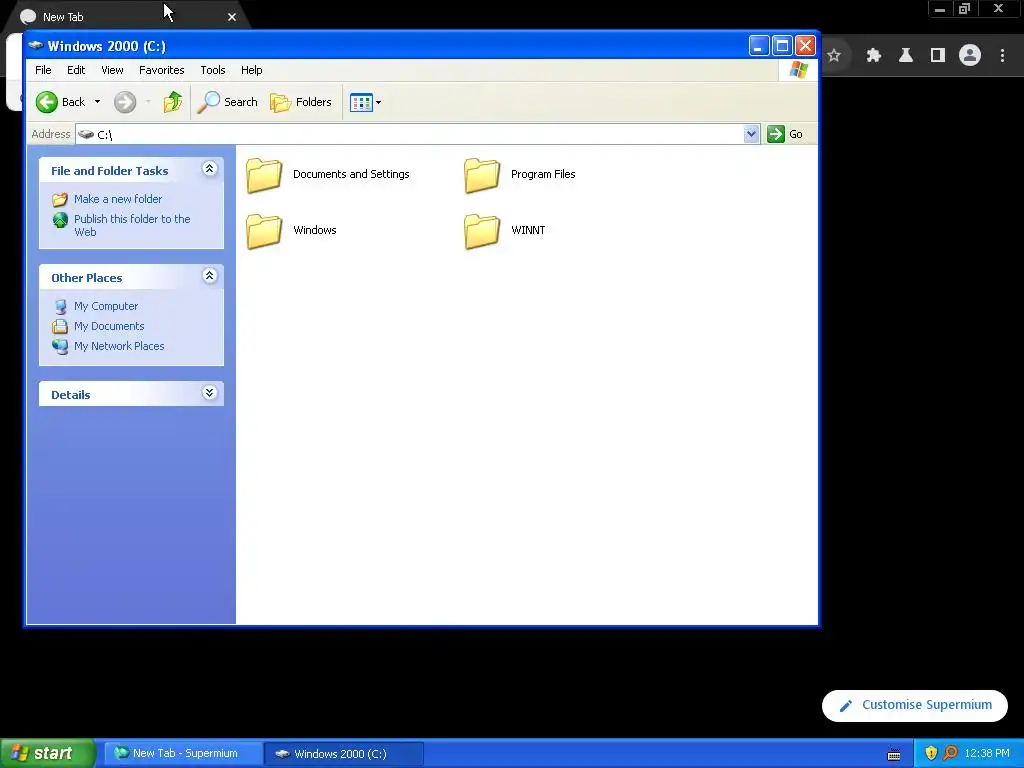
Task: Toggle the side panel icon in Supermium
Action: (938, 56)
